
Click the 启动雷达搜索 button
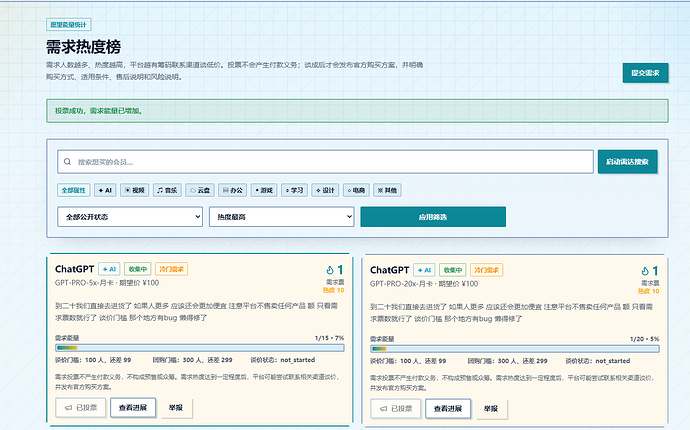point(628,162)
